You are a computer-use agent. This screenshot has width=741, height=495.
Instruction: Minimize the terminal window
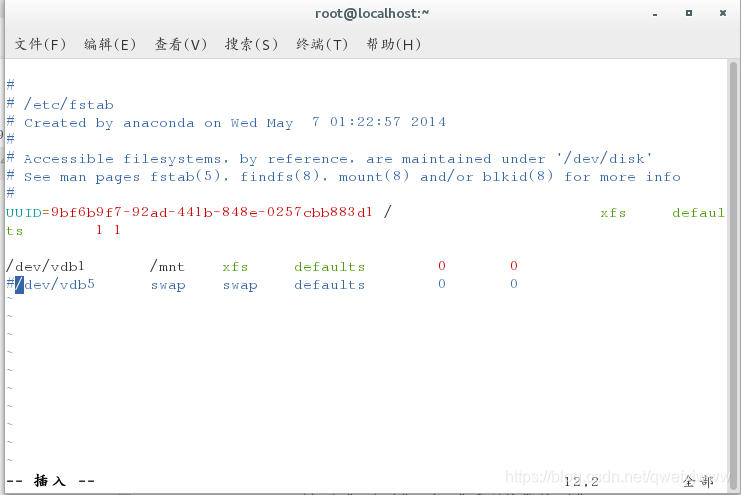click(x=655, y=14)
